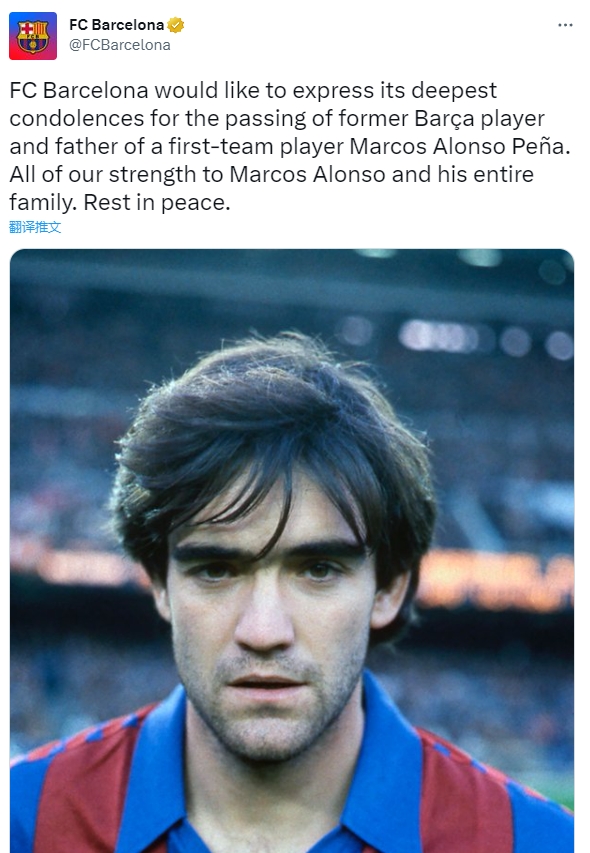Click "Rest in peace." line of tweet
This screenshot has width=590, height=853.
[157, 202]
